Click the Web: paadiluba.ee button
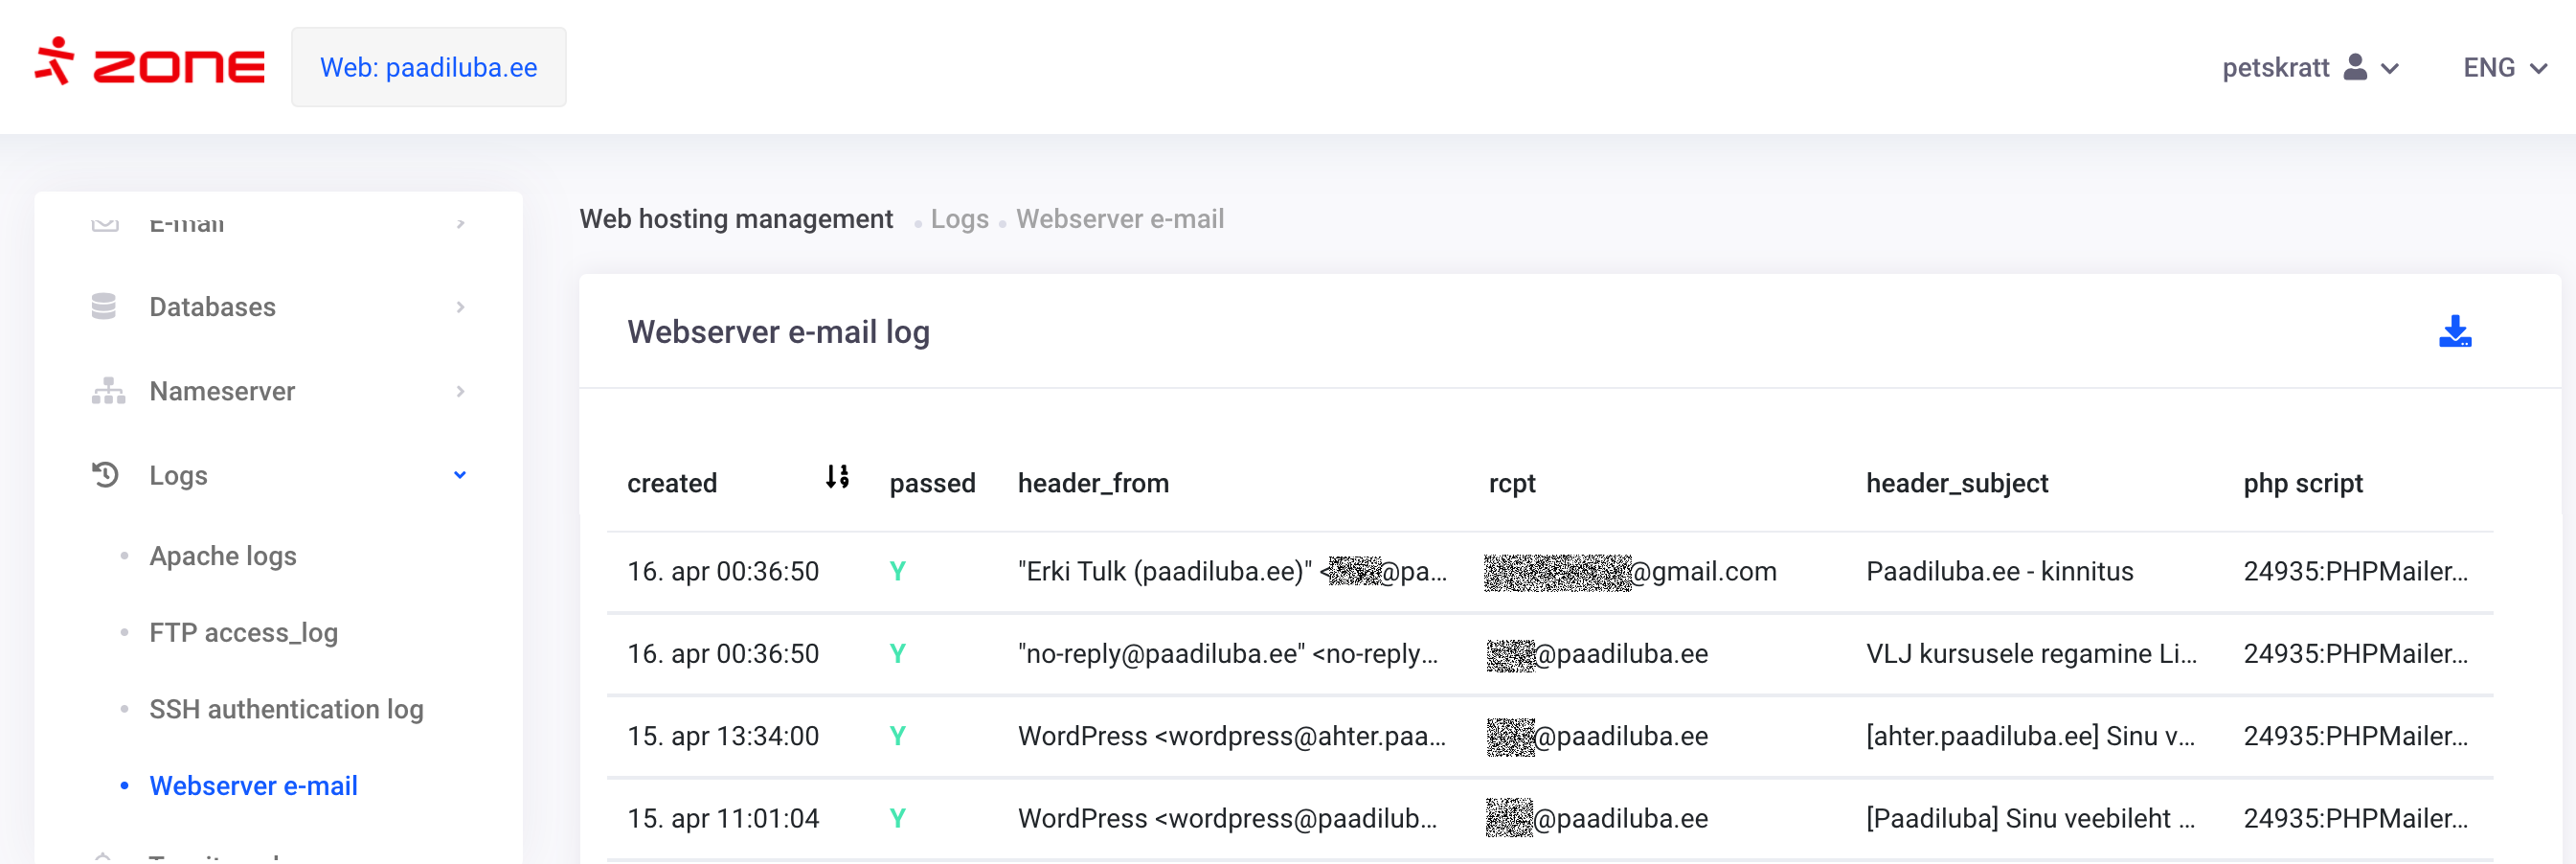This screenshot has width=2576, height=864. click(x=428, y=67)
